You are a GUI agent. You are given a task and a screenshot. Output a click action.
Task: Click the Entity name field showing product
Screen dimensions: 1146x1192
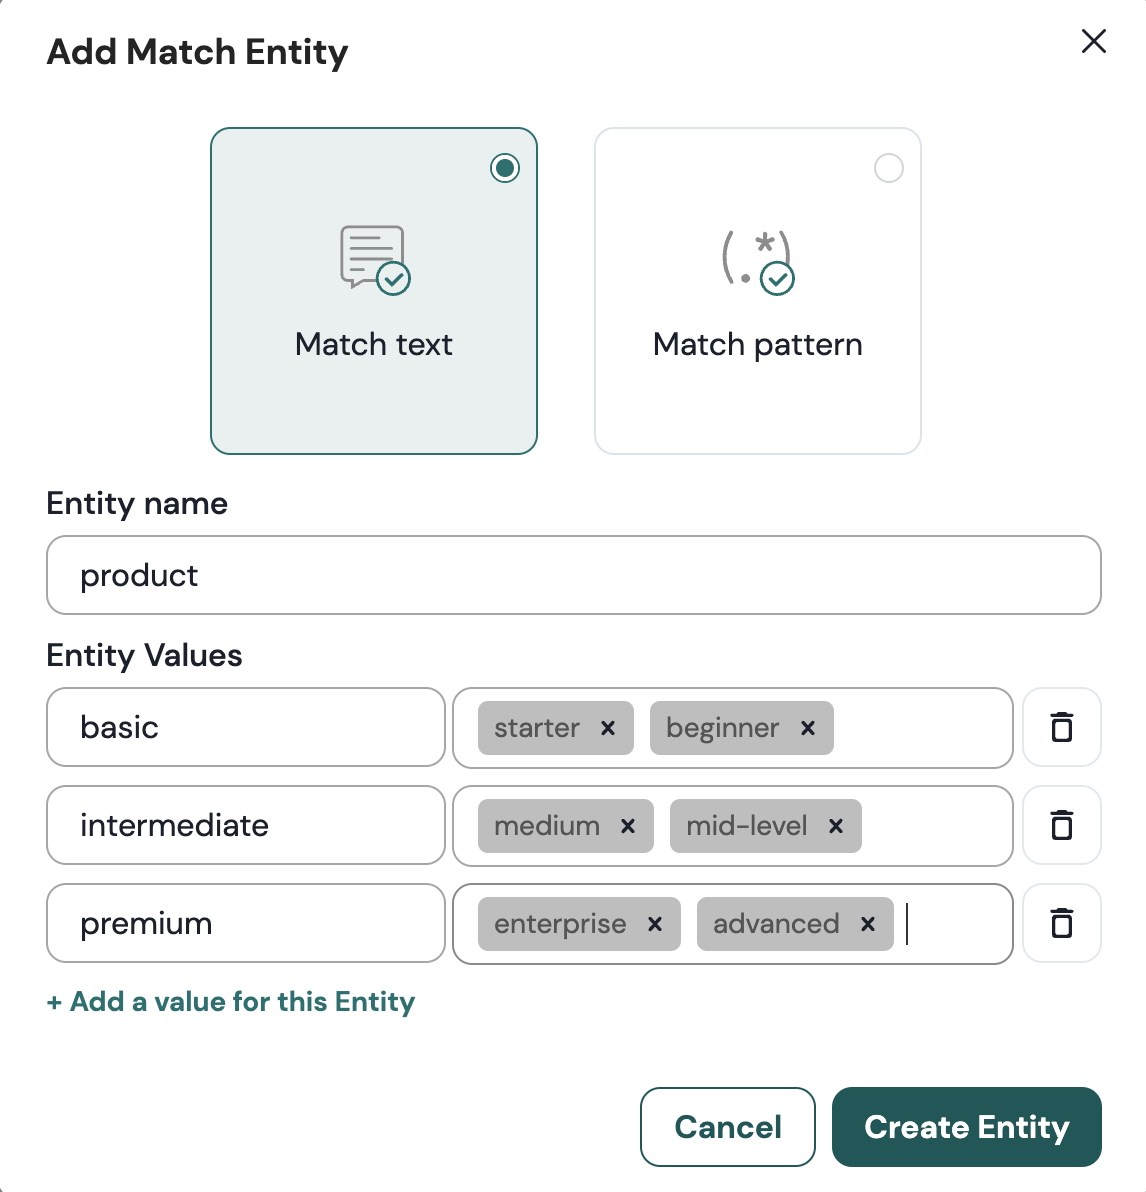[x=572, y=575]
